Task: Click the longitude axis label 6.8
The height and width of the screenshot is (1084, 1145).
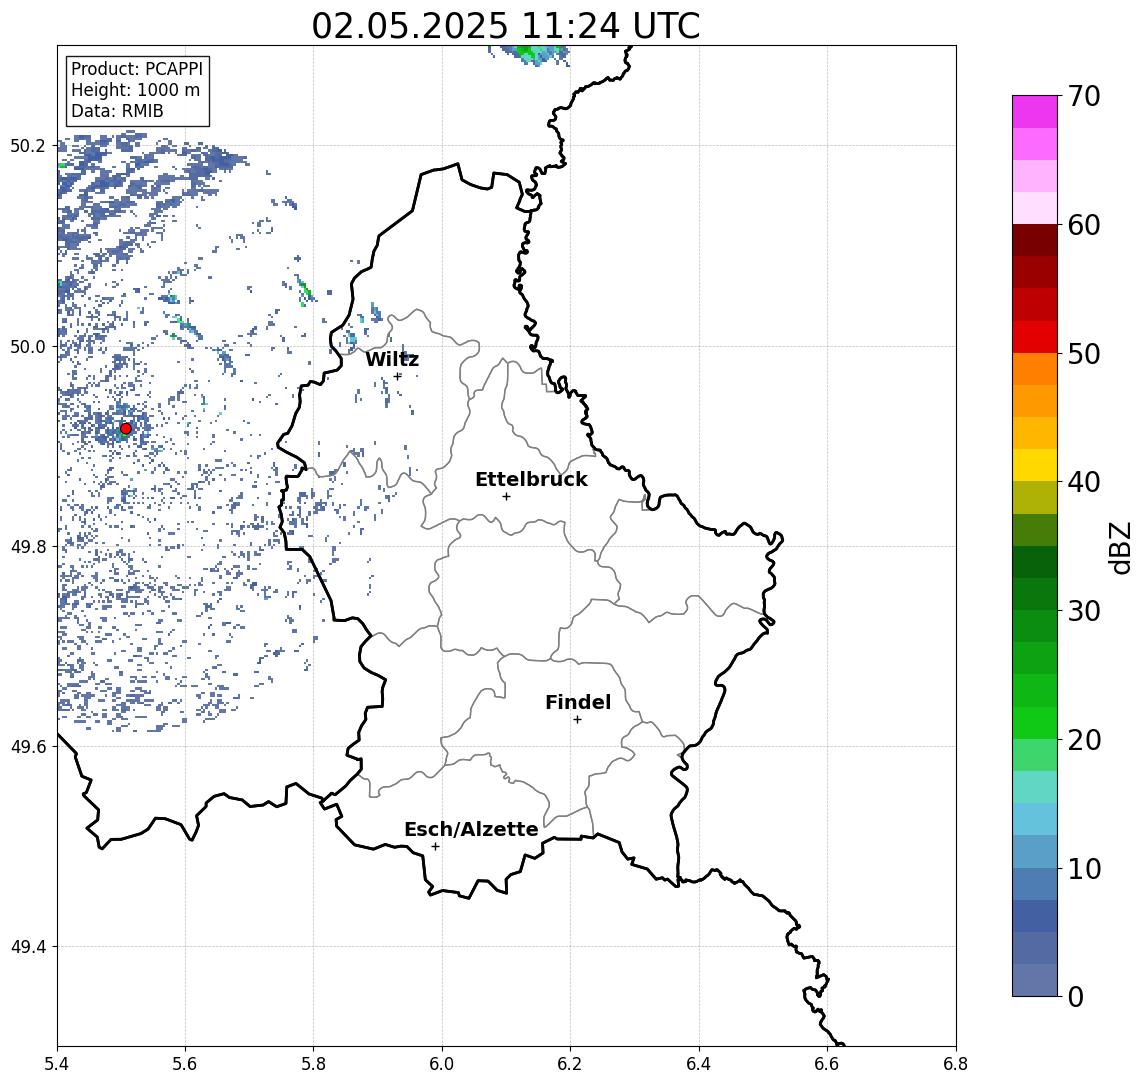Action: pos(955,1064)
